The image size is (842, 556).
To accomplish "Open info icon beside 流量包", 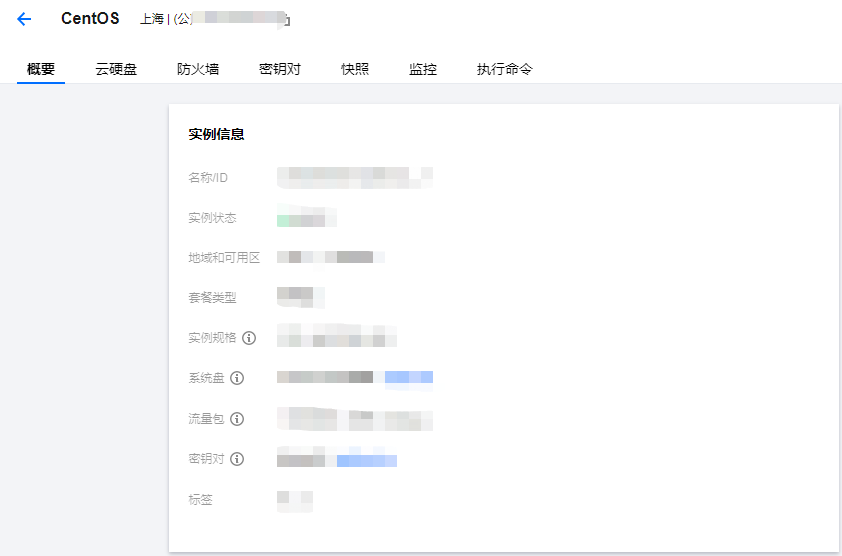I will coord(237,419).
